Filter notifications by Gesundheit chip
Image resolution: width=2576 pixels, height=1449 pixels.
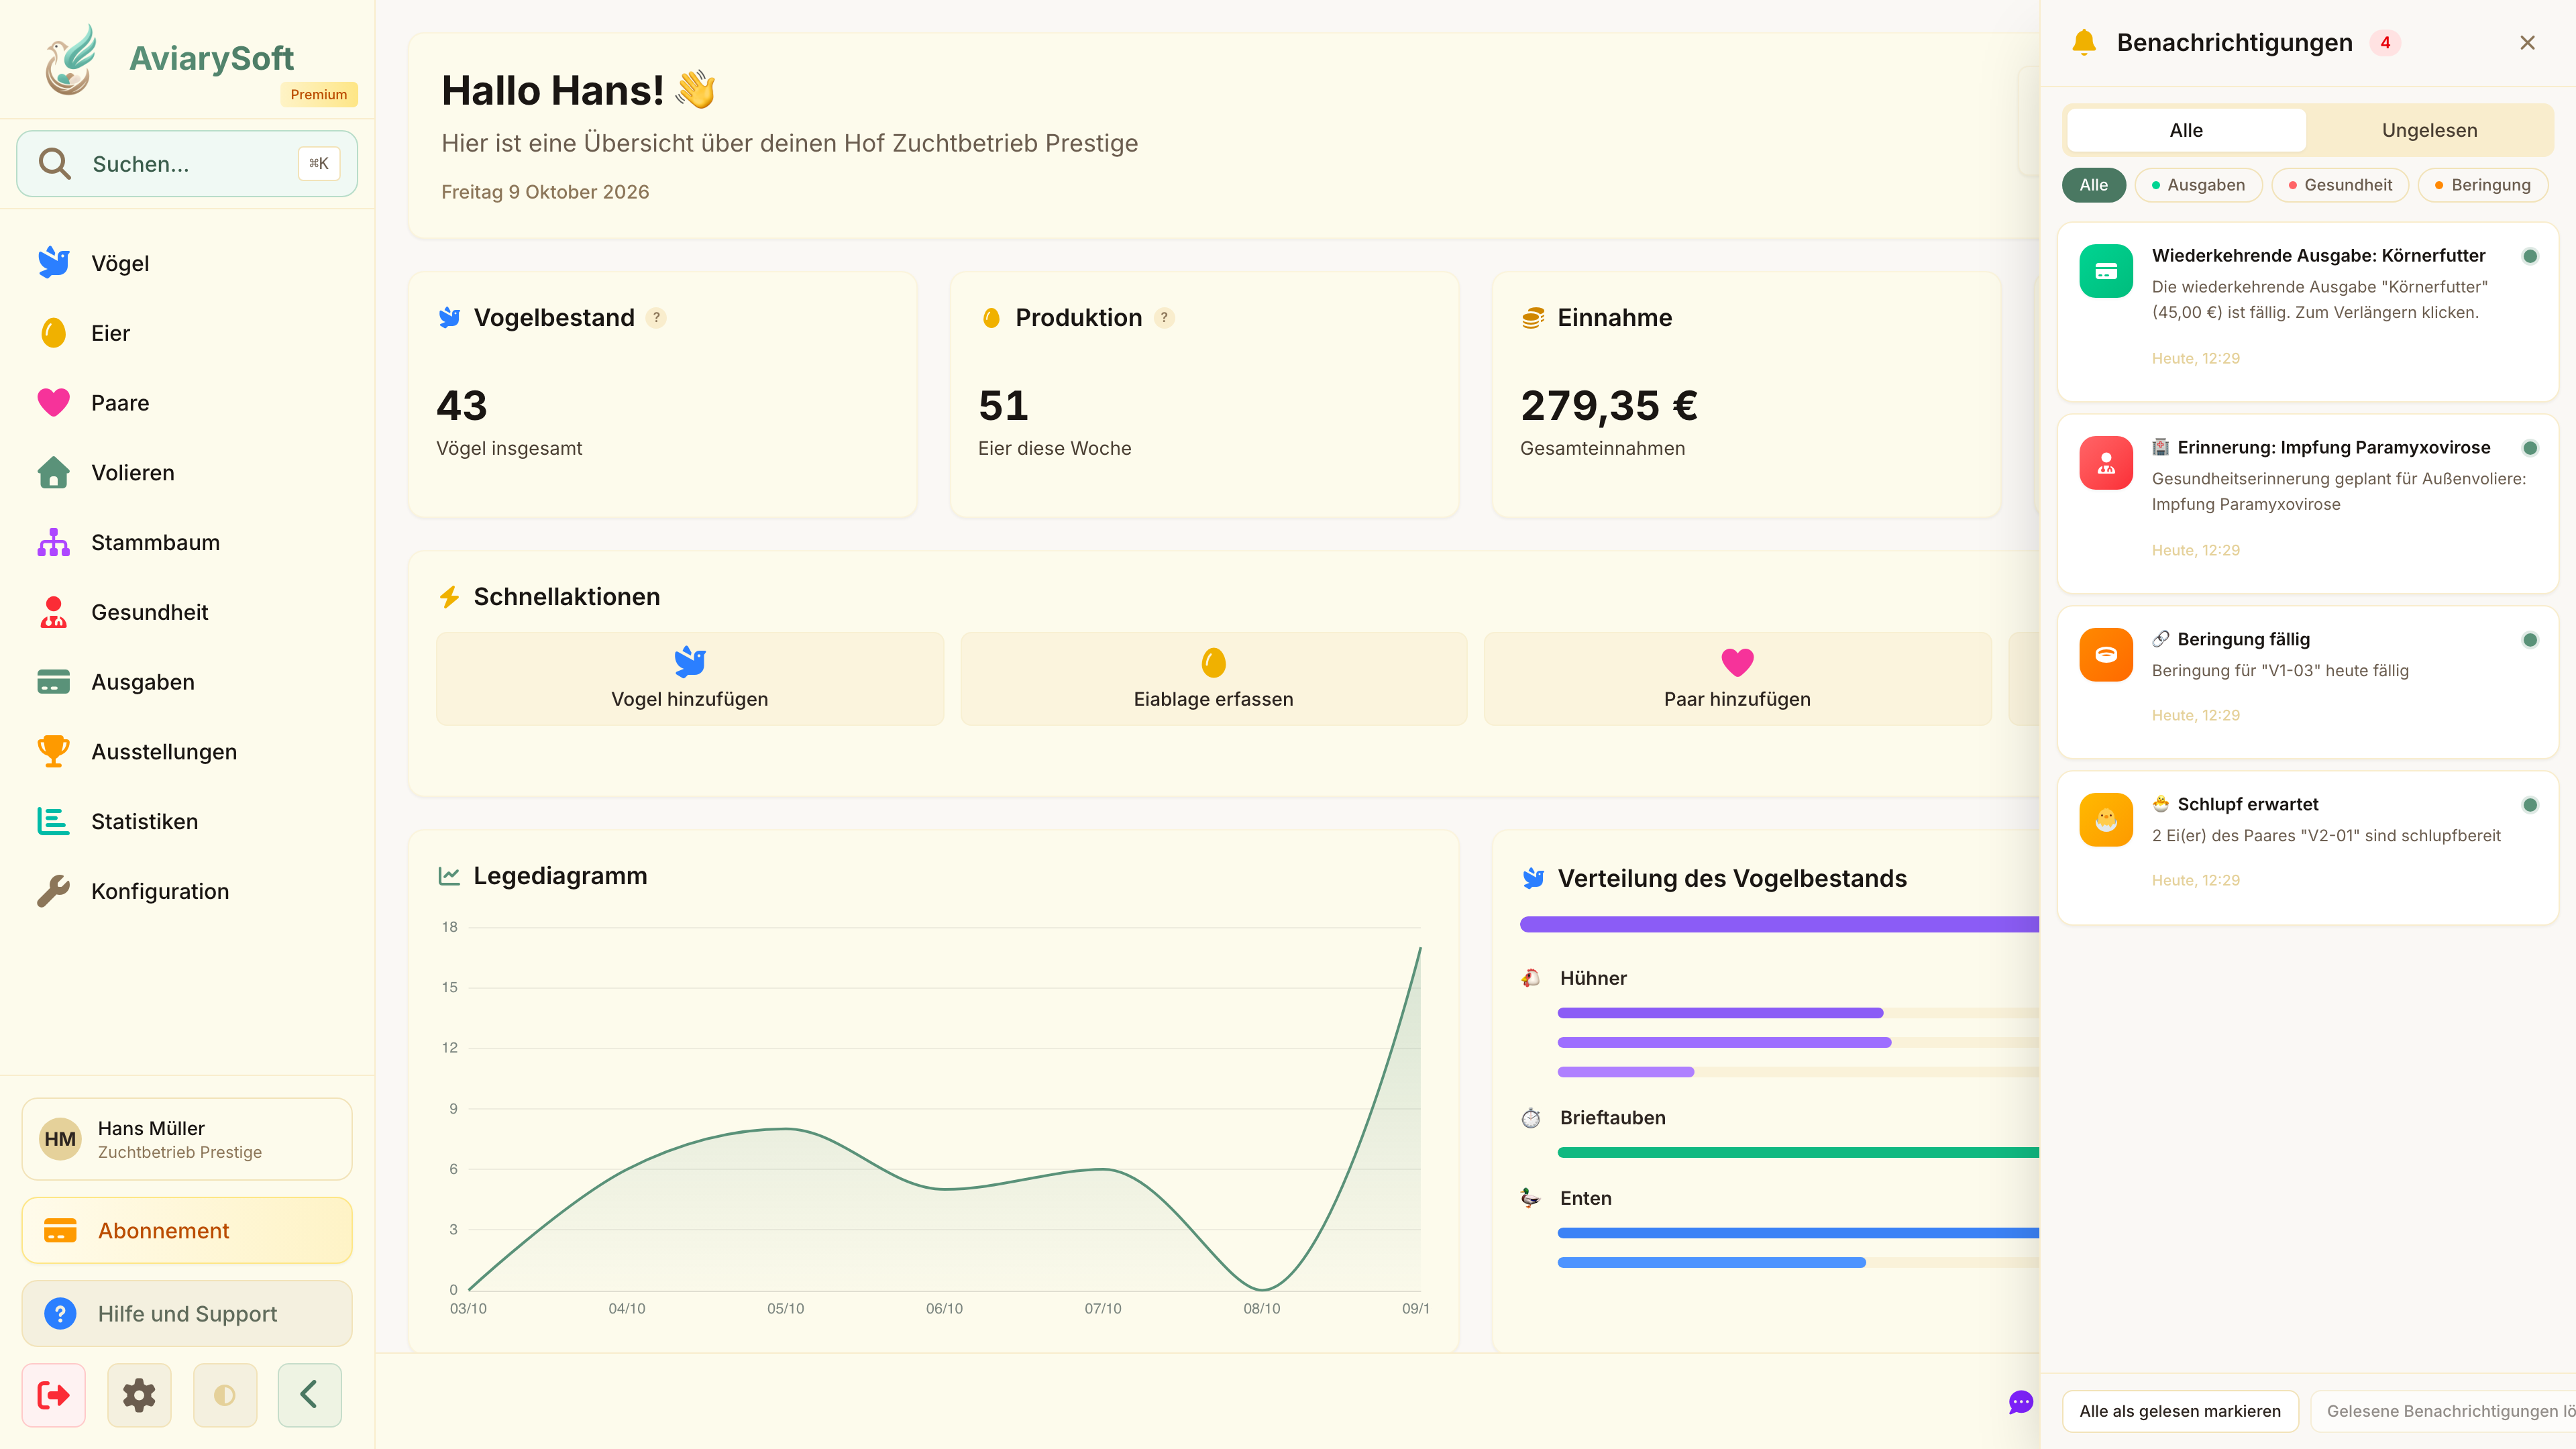2340,185
